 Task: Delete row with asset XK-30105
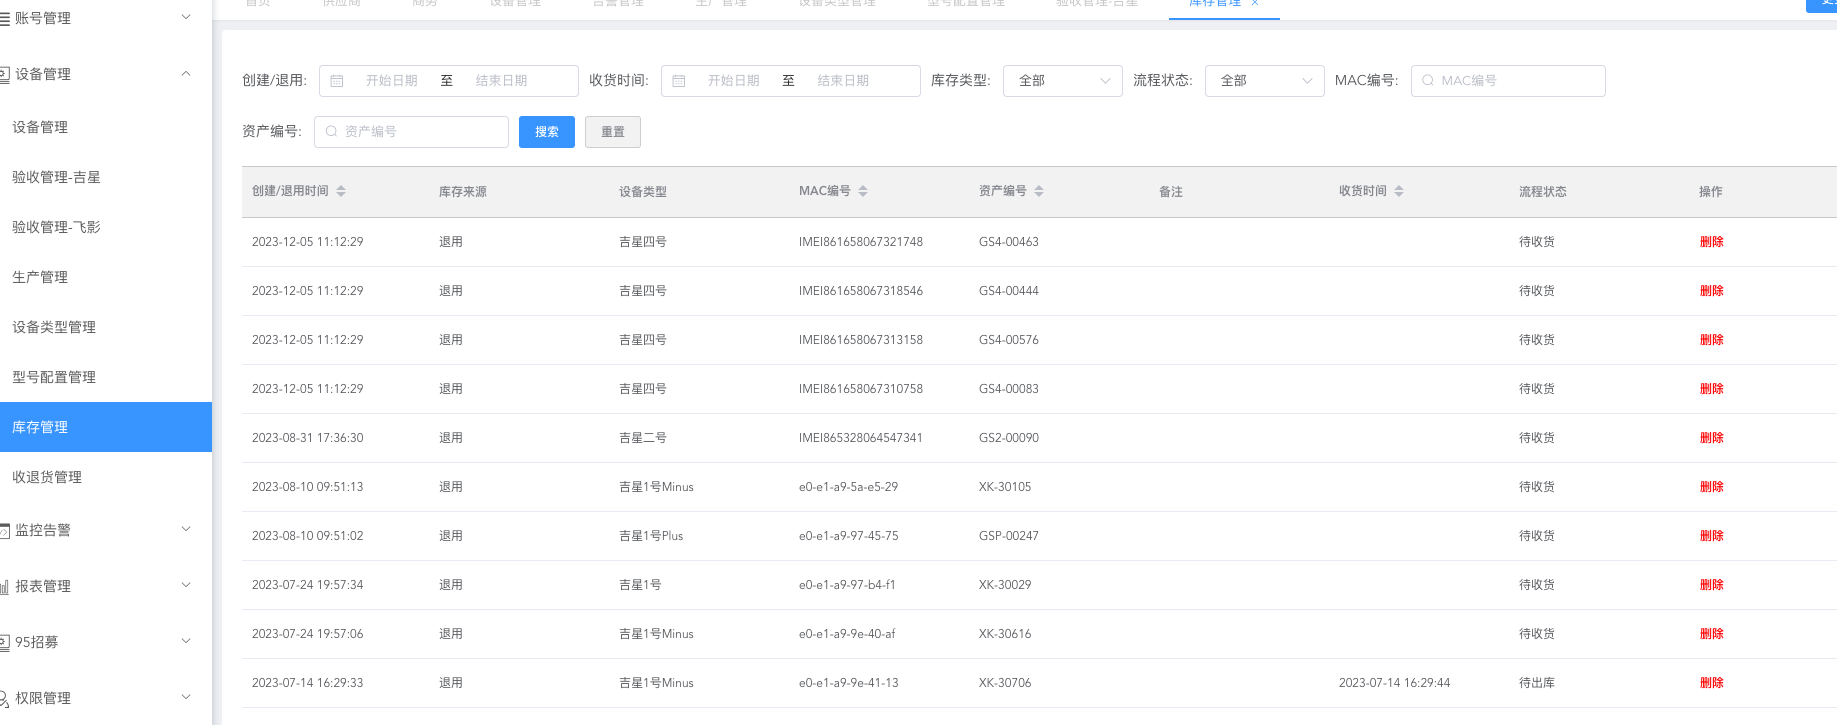point(1711,487)
